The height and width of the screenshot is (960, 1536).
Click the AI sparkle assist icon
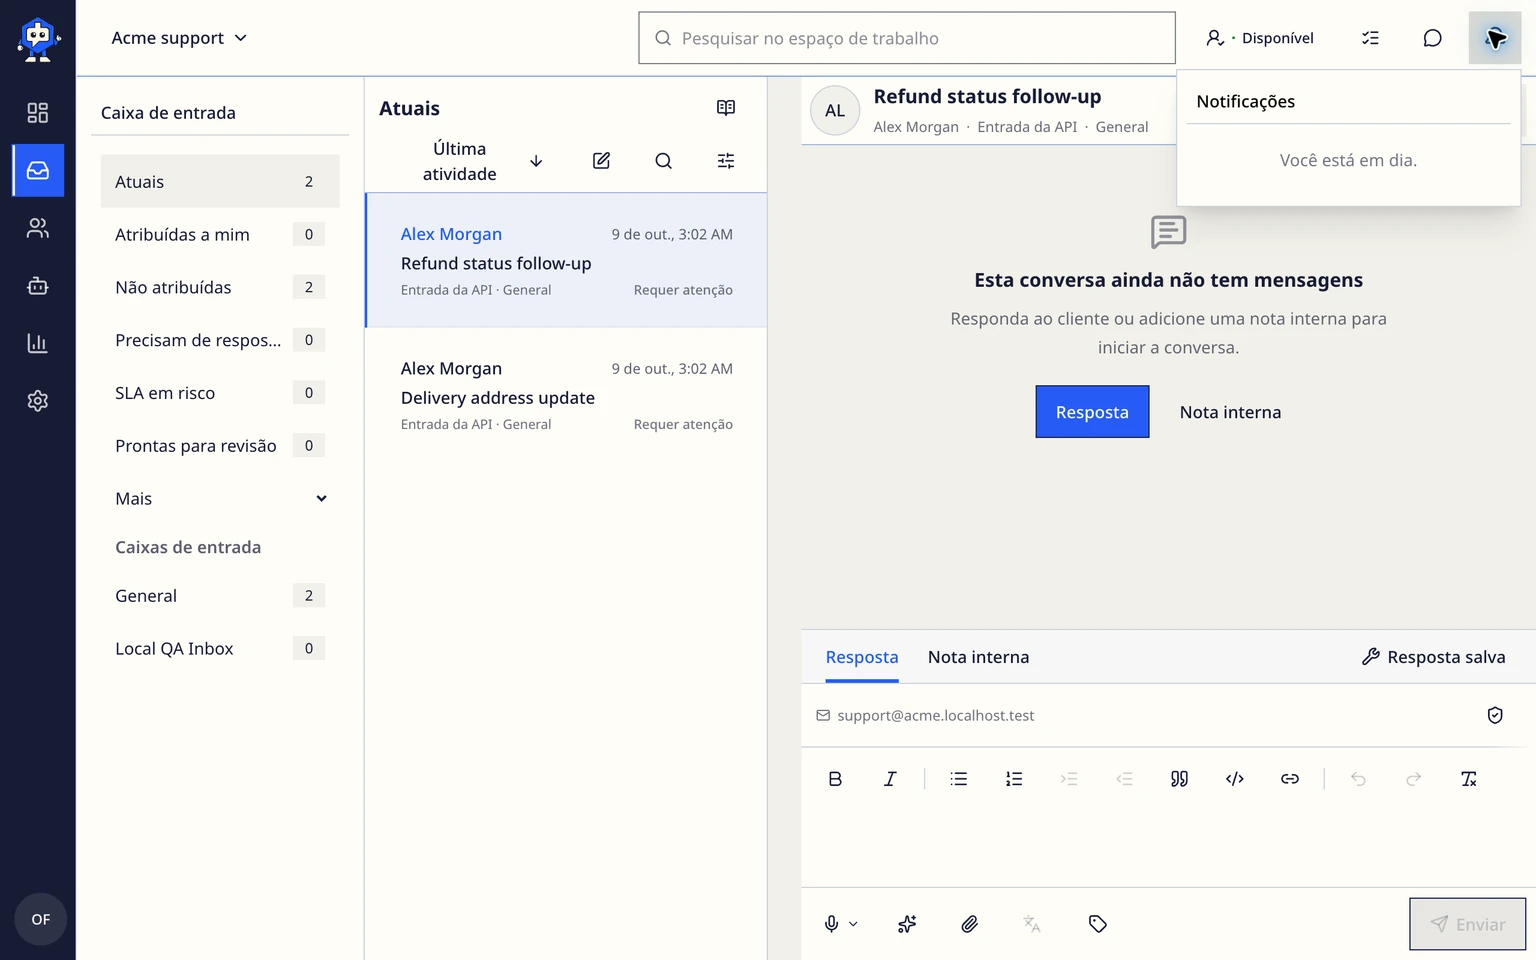[x=907, y=924]
